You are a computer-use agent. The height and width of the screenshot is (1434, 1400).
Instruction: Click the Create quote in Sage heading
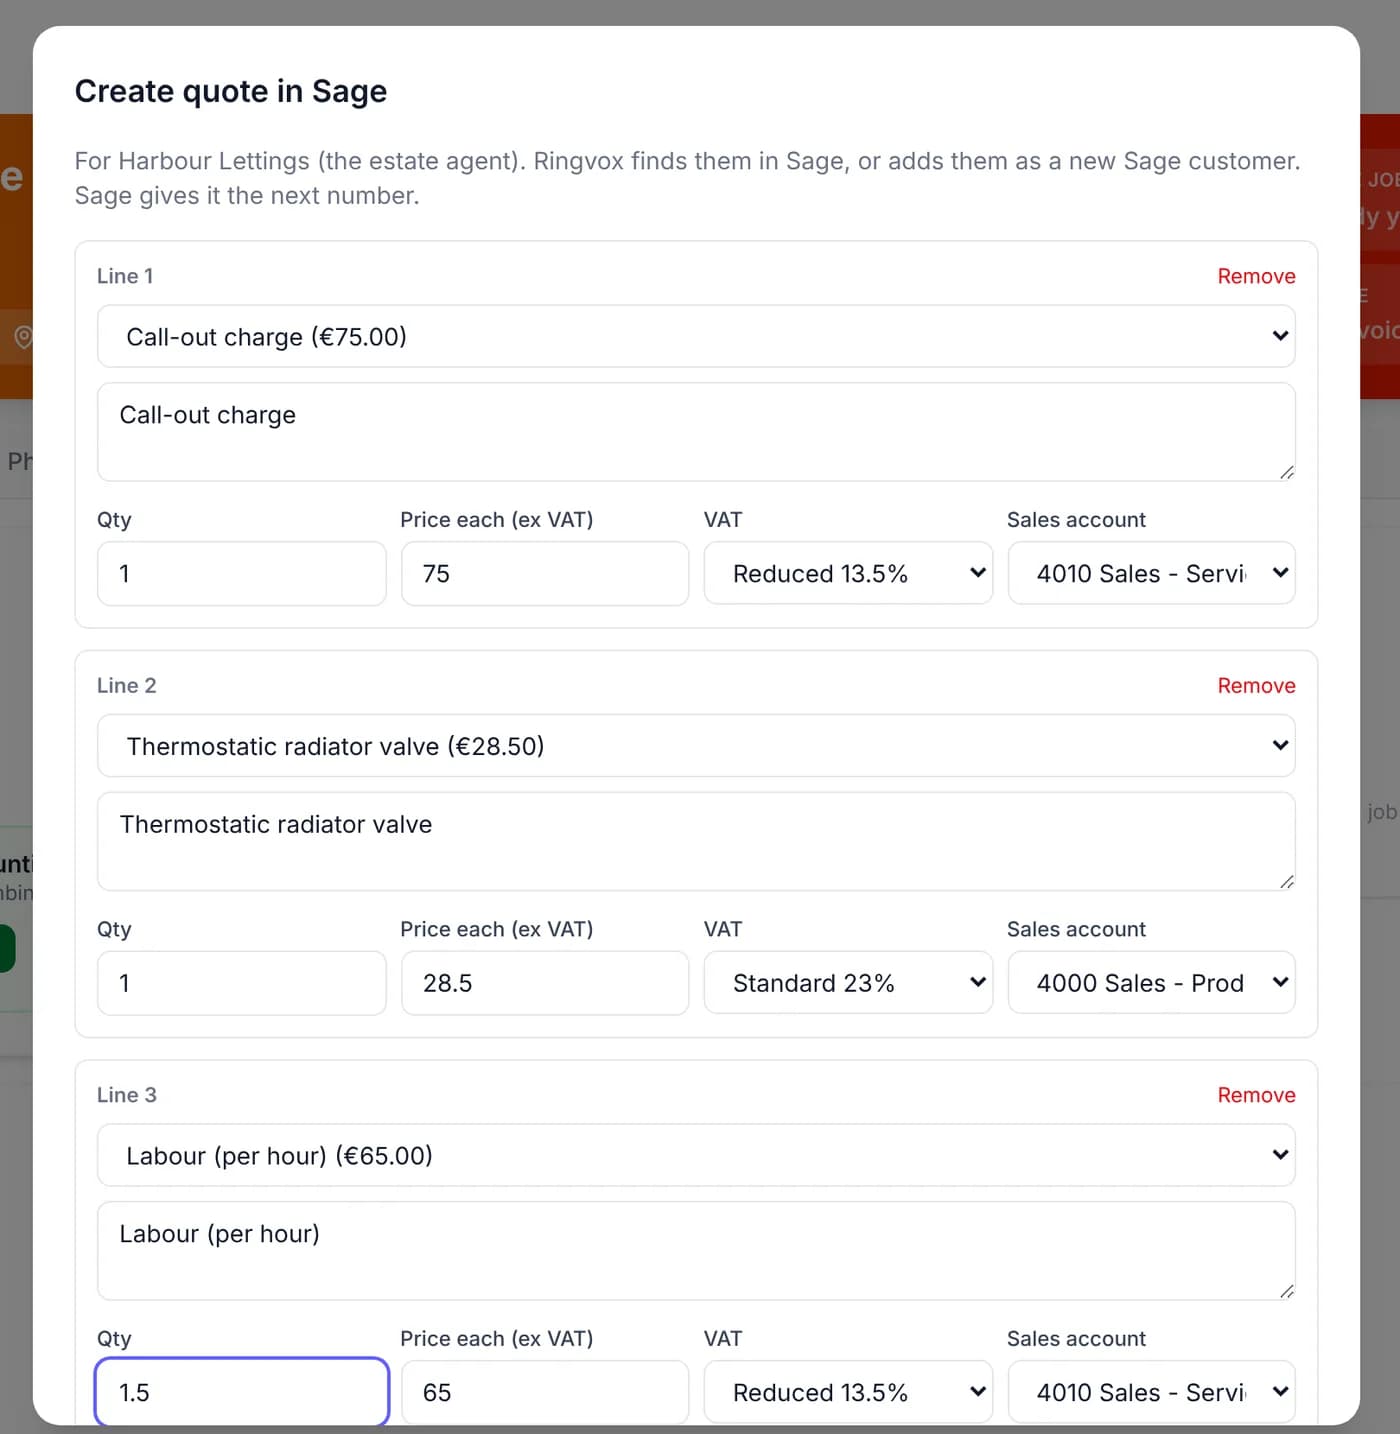pyautogui.click(x=231, y=91)
